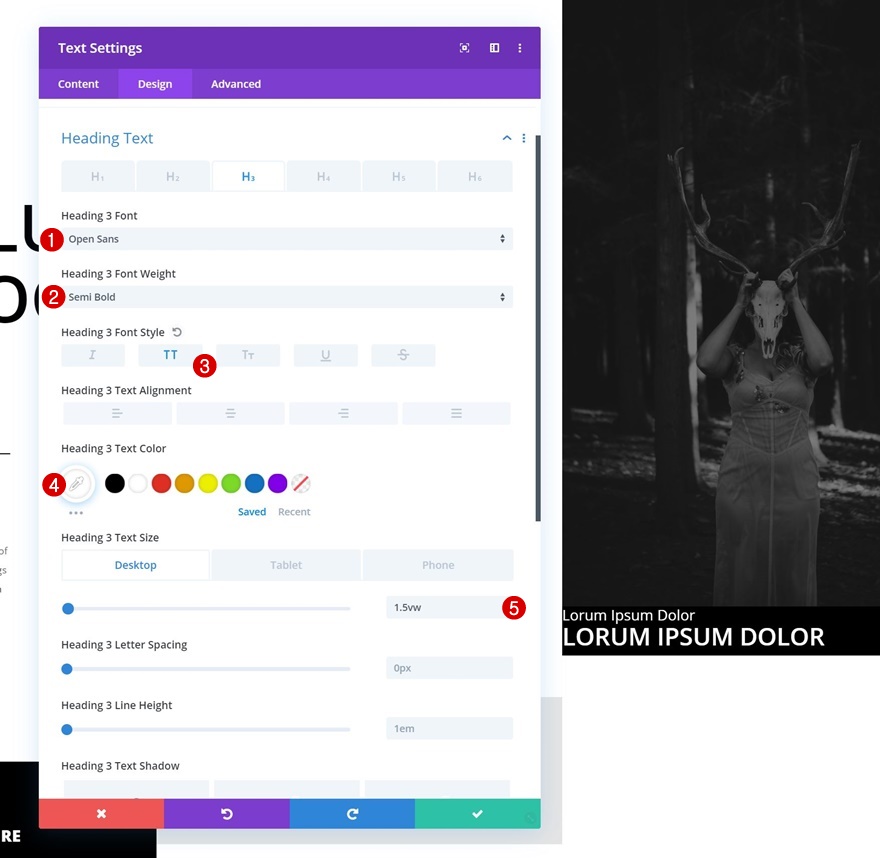This screenshot has height=858, width=880.
Task: Open Heading 3 Font Weight dropdown
Action: (x=287, y=297)
